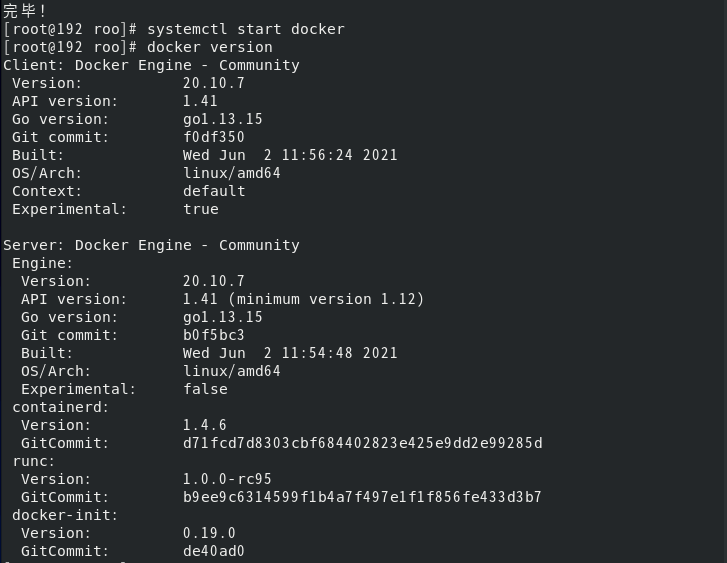Click the 'Server: Docker Engine - Community' heading
The height and width of the screenshot is (563, 727).
coord(151,245)
